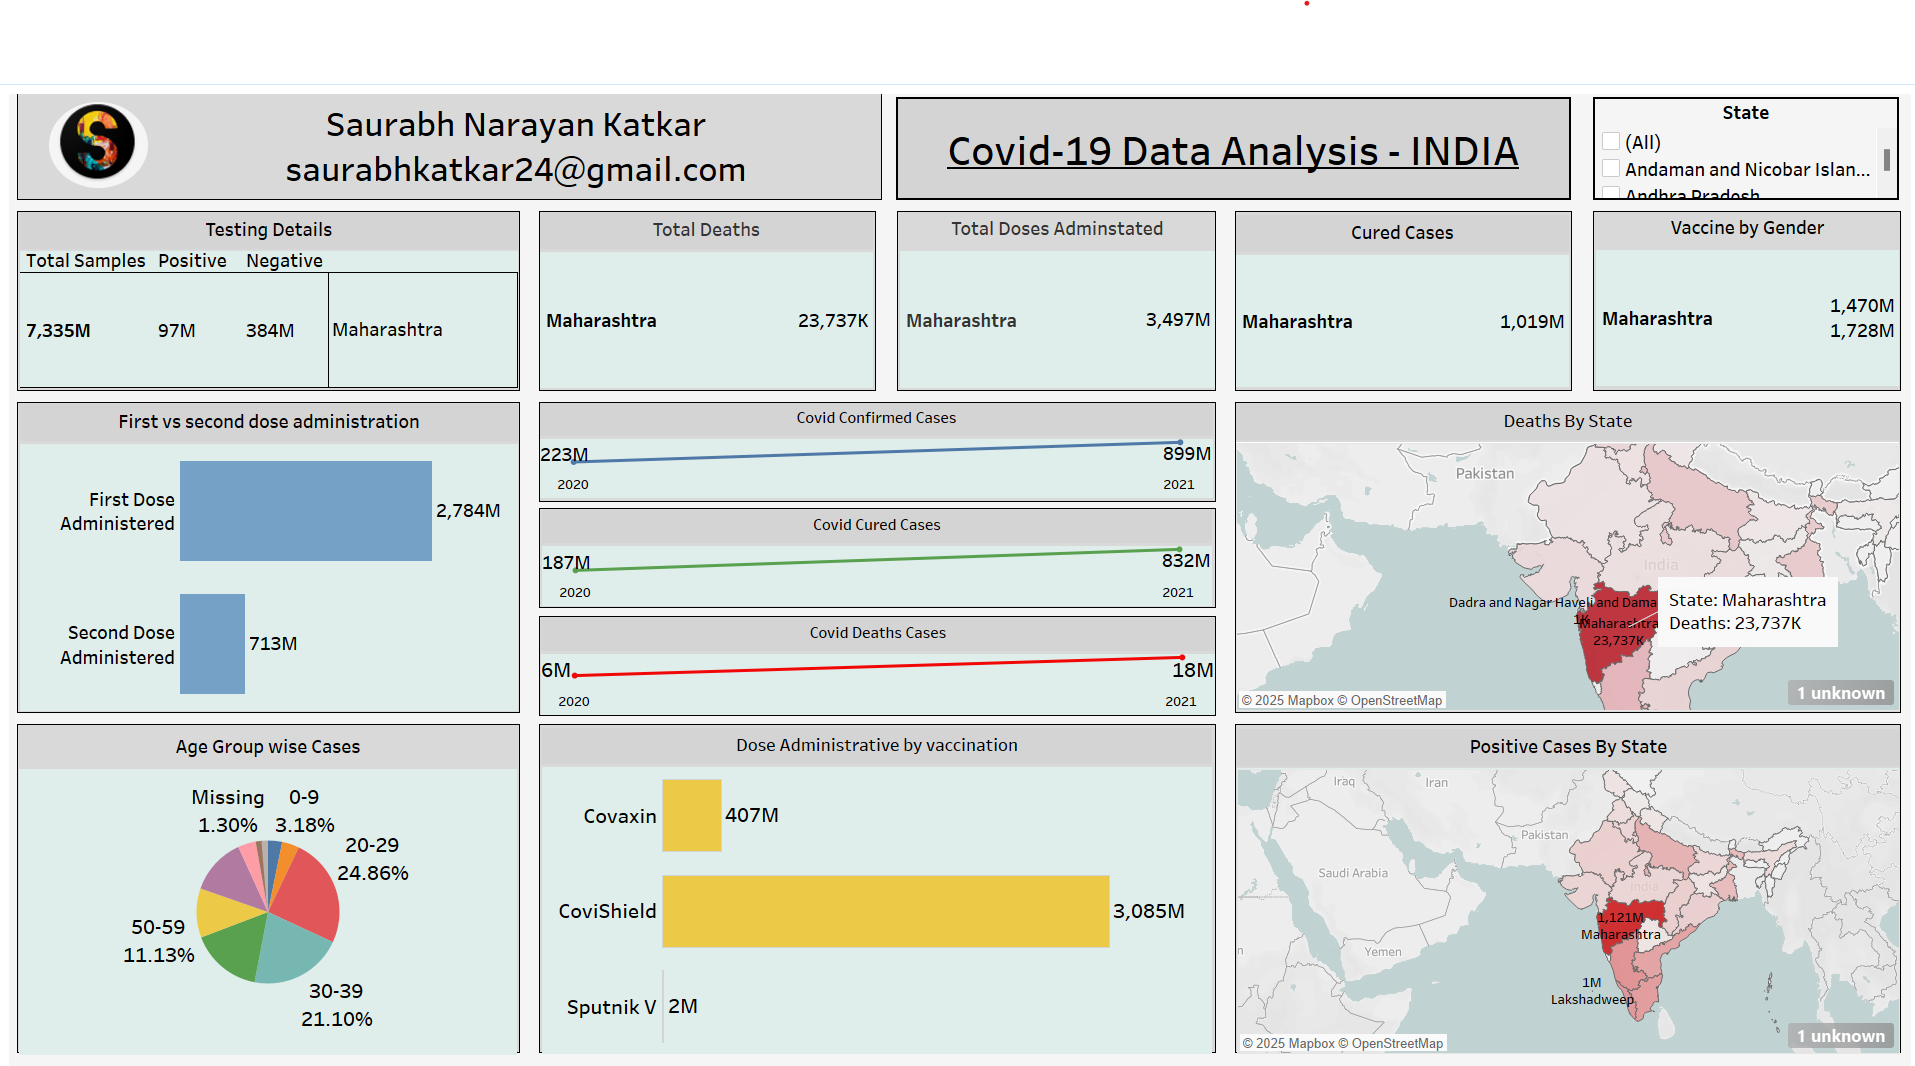This screenshot has width=1915, height=1066.
Task: Check Andaman and Nicobar Islands checkbox
Action: pyautogui.click(x=1611, y=169)
